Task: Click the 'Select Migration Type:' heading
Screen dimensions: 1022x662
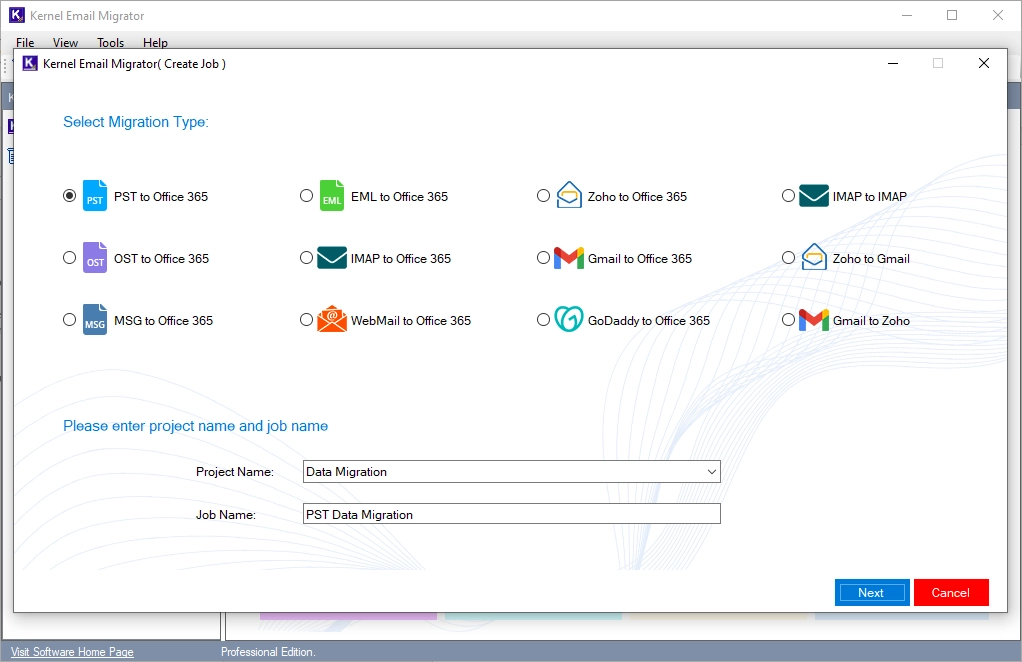Action: pyautogui.click(x=136, y=122)
